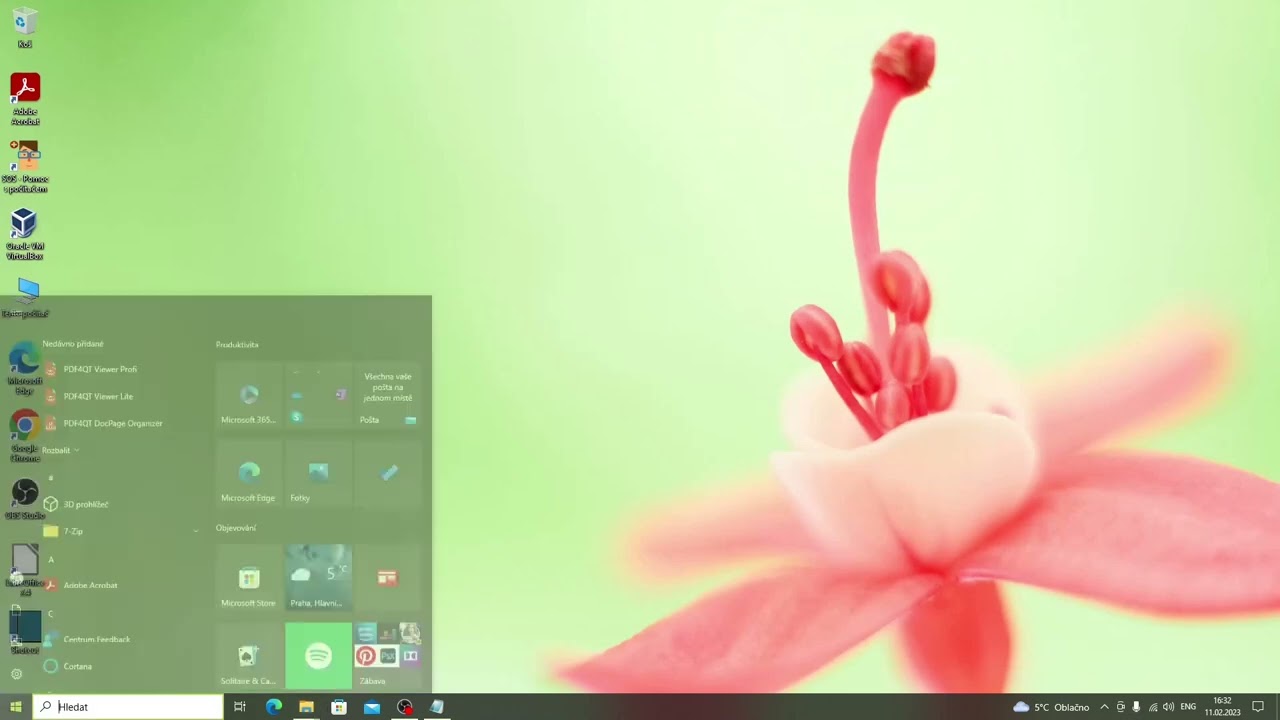
Task: Focus the Hledat search box
Action: pos(128,707)
